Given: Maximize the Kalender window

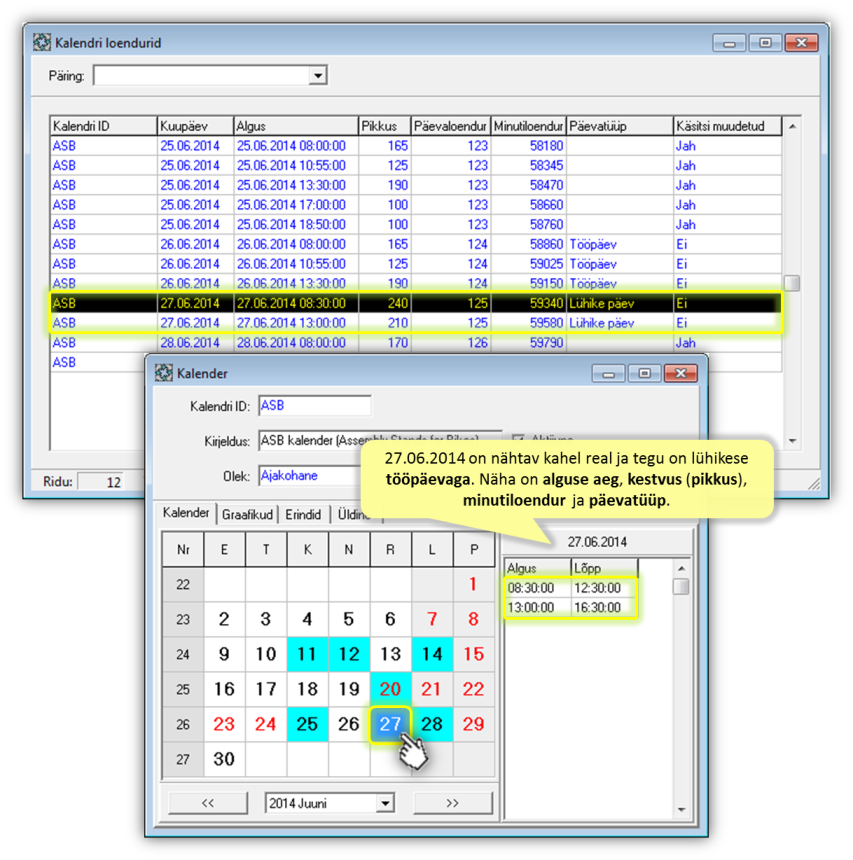Looking at the screenshot, I should [645, 374].
